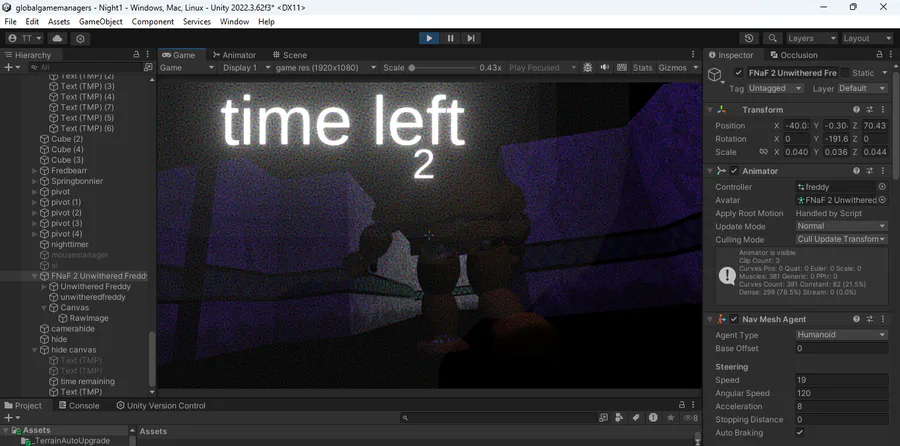Open the Unity Version Control tab
The height and width of the screenshot is (446, 900).
(x=161, y=405)
